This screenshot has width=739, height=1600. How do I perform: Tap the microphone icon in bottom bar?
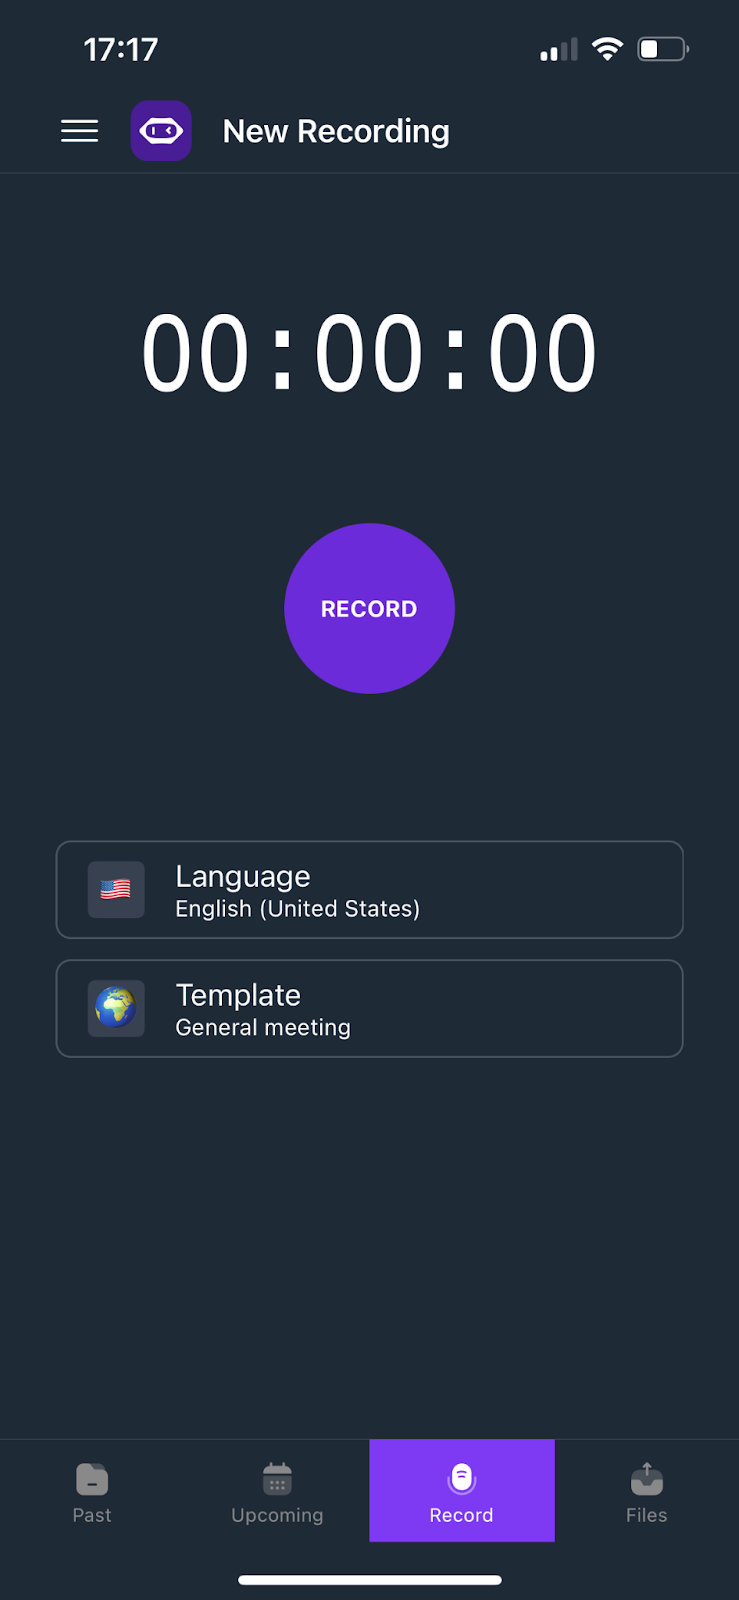click(461, 1478)
